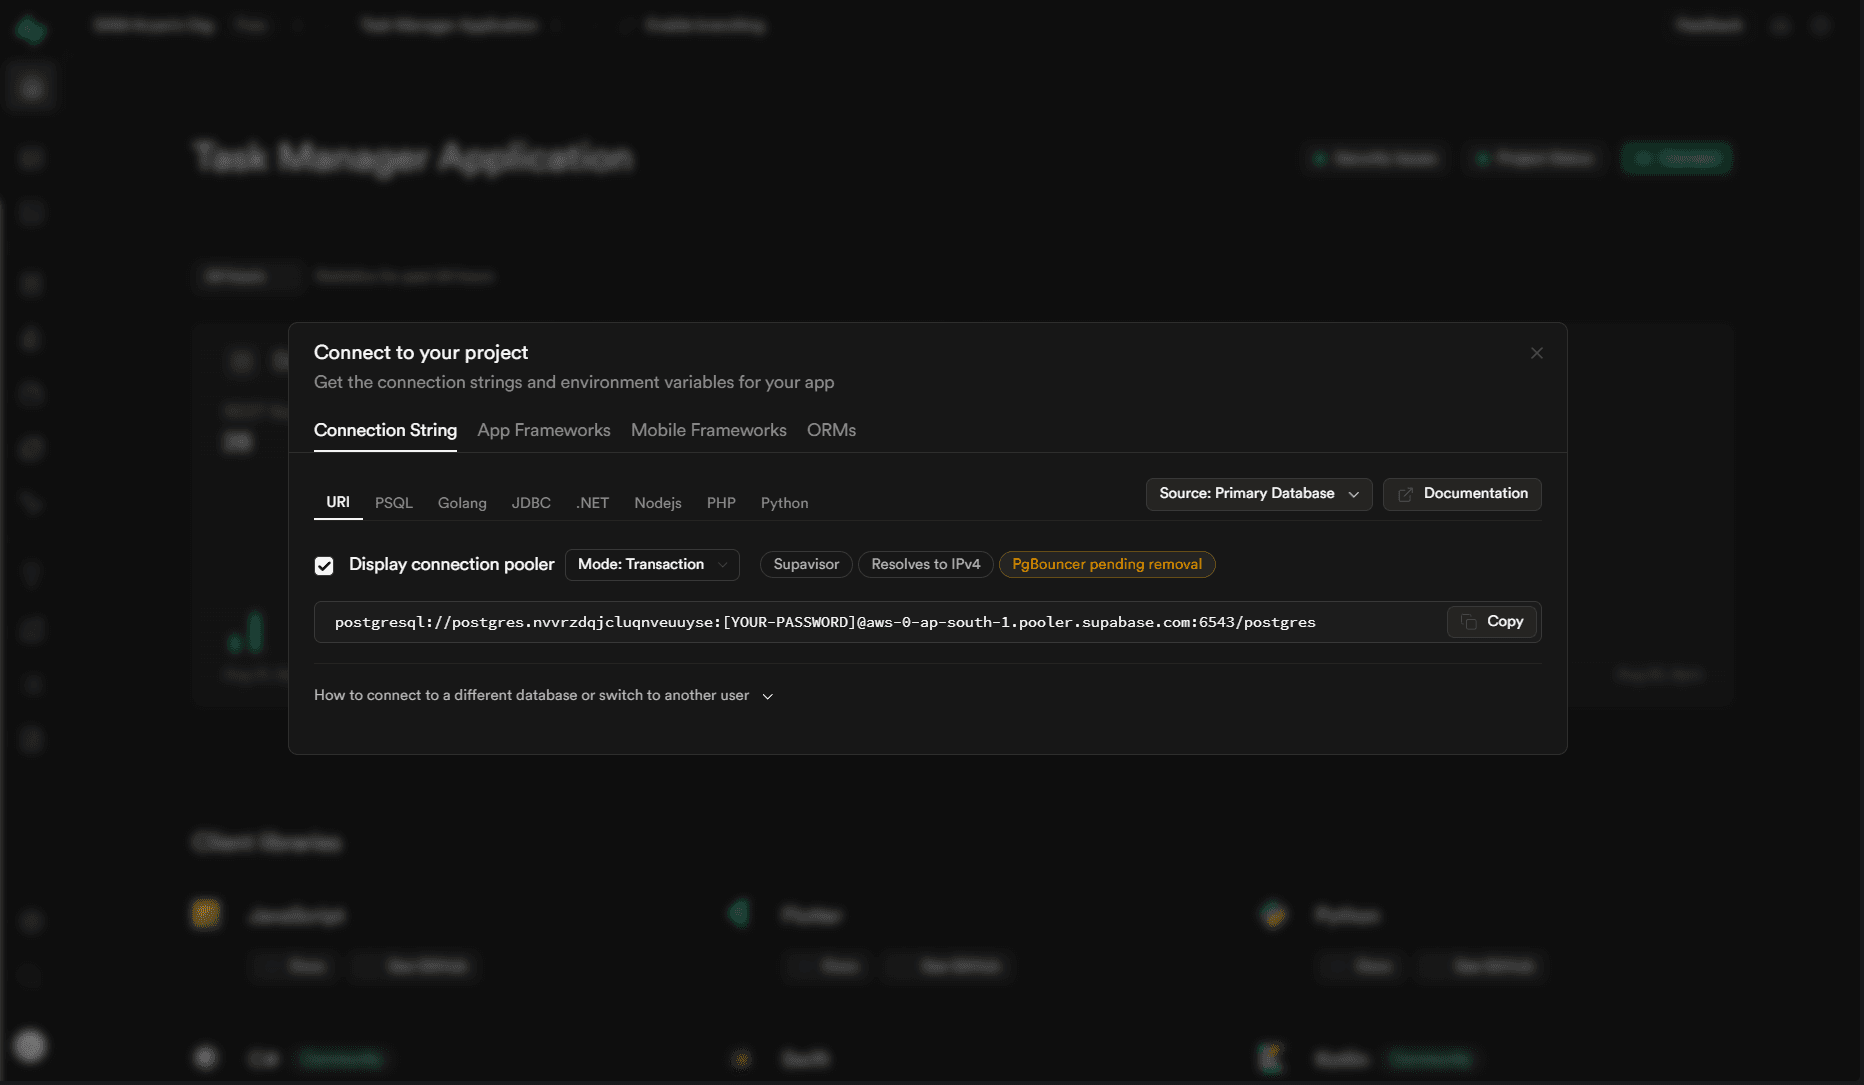Uncheck Display connection pooler checkbox
Viewport: 1864px width, 1085px height.
pos(324,566)
